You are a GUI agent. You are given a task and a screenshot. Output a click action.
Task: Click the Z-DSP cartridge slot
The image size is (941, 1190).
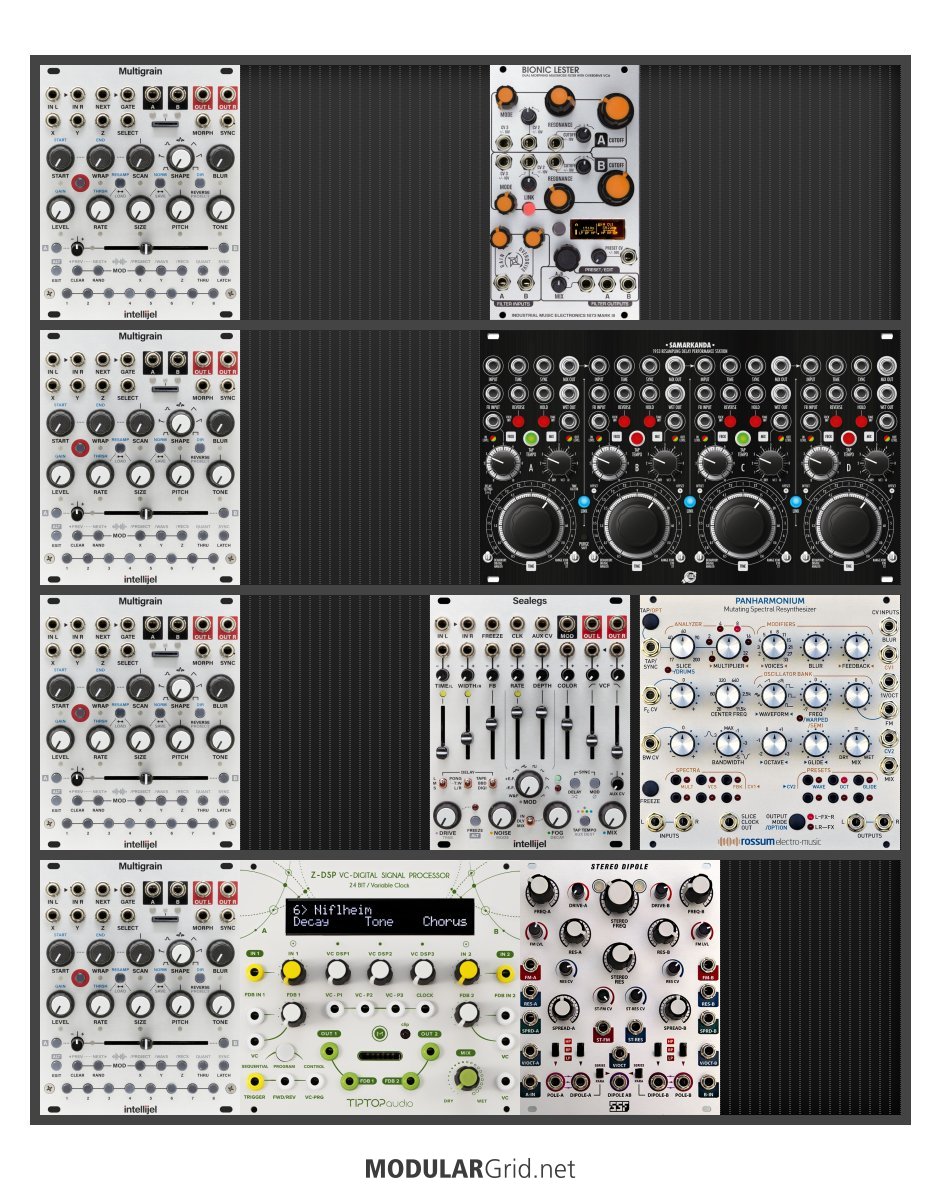pyautogui.click(x=379, y=1056)
